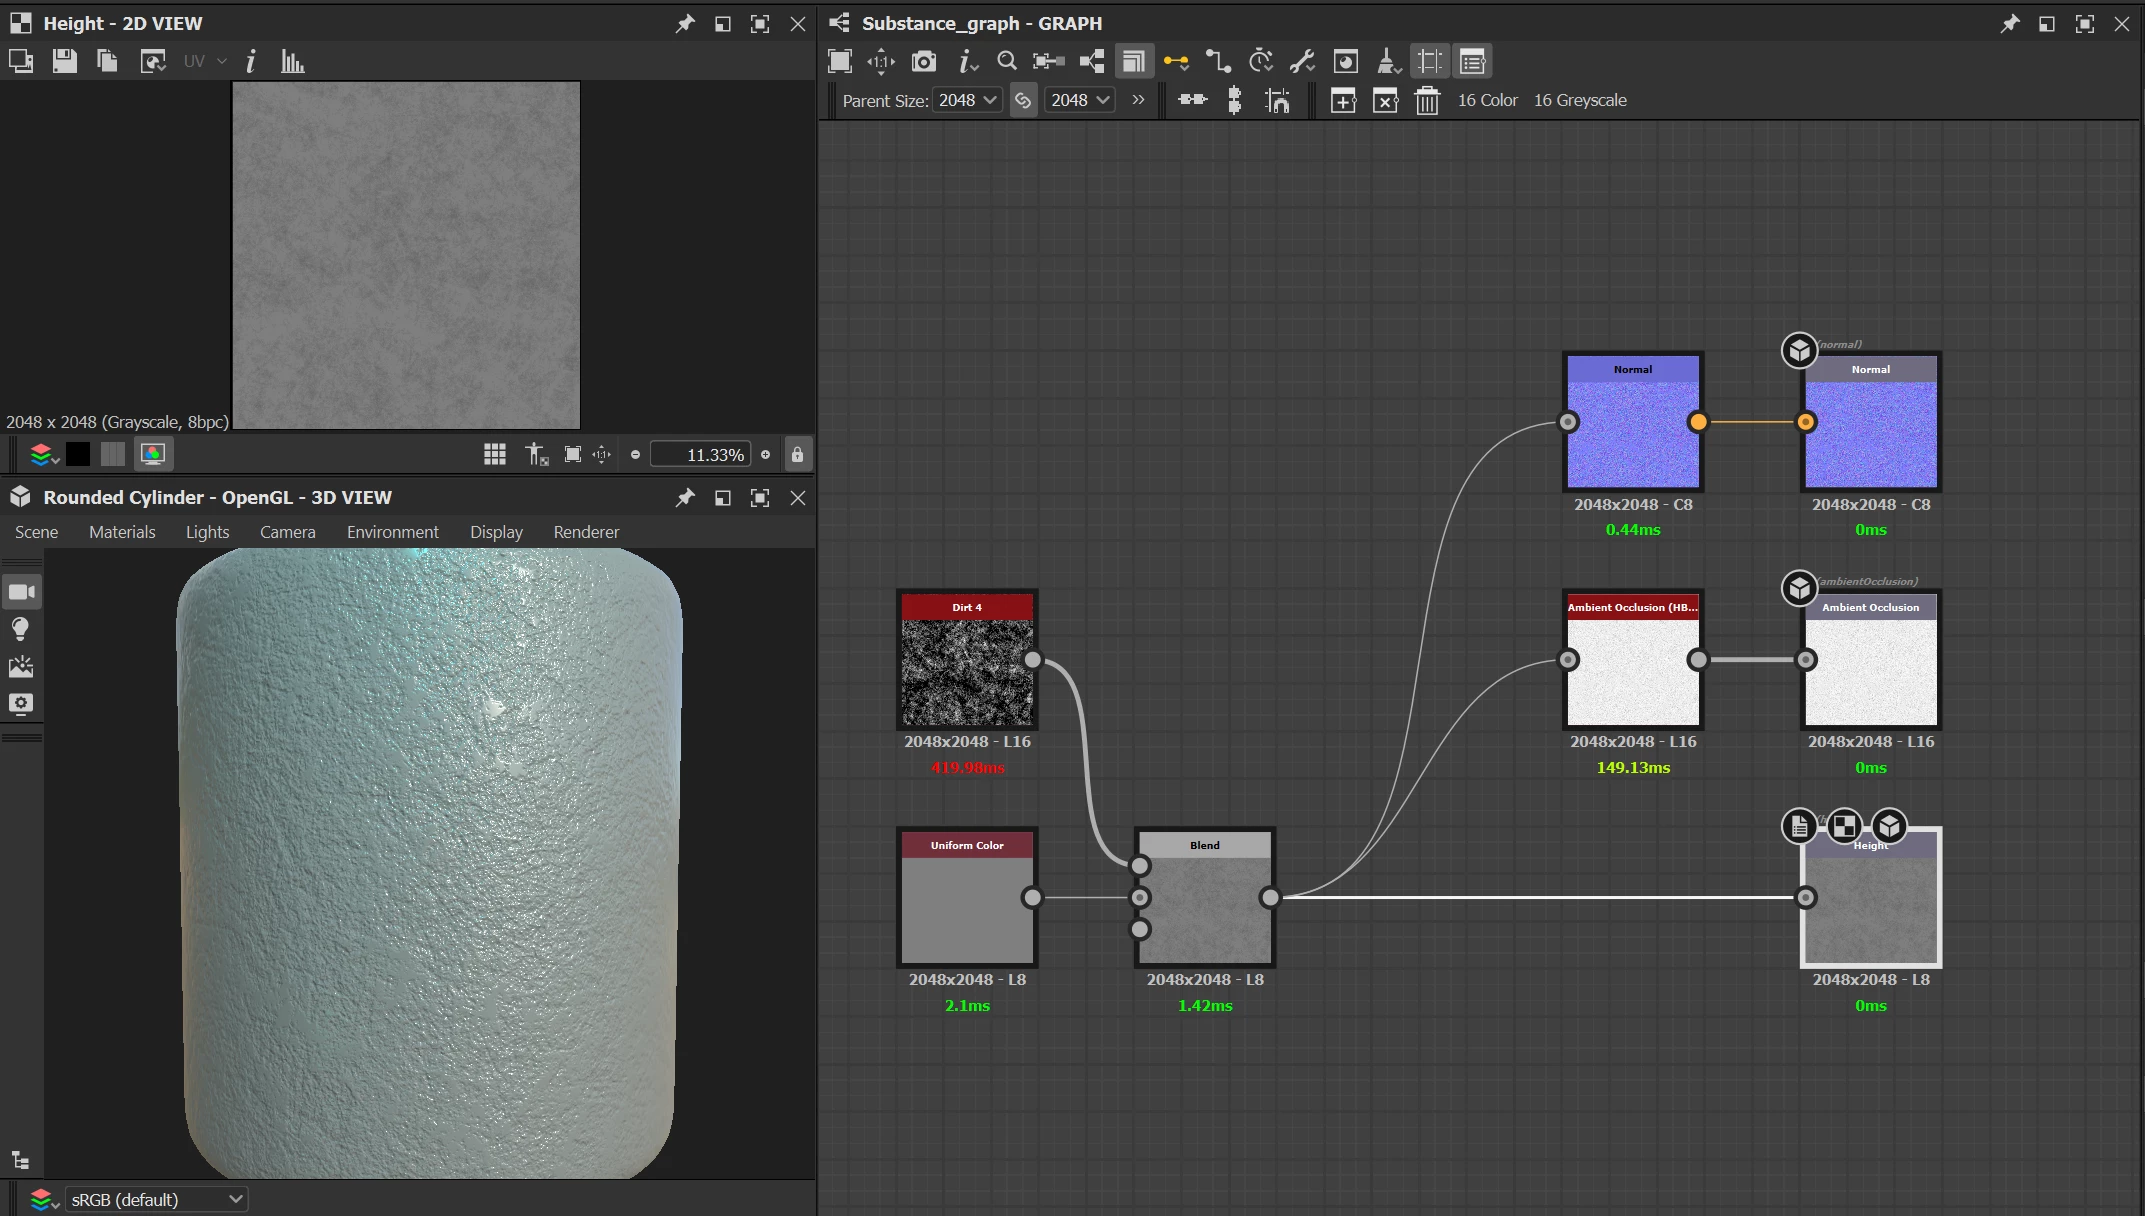
Task: Expand the sRGB (default) color space dropdown
Action: [x=156, y=1199]
